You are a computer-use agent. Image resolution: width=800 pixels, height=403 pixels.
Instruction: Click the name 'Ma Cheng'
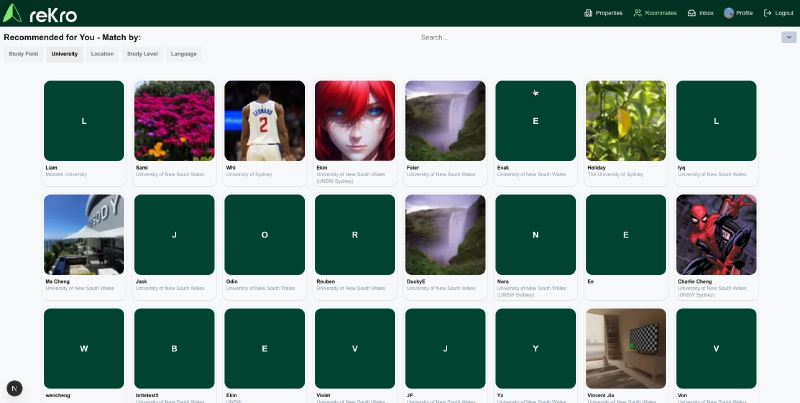58,282
